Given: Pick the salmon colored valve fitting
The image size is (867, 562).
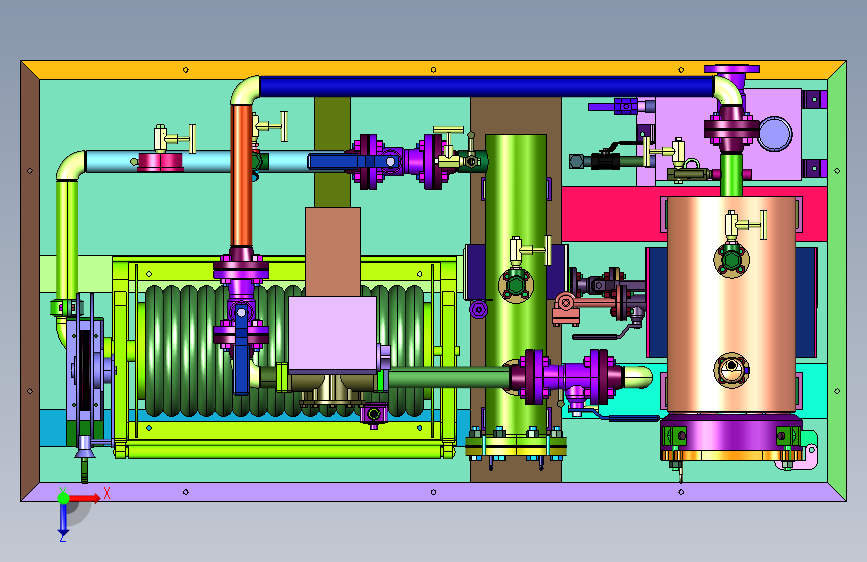Looking at the screenshot, I should coord(566,309).
